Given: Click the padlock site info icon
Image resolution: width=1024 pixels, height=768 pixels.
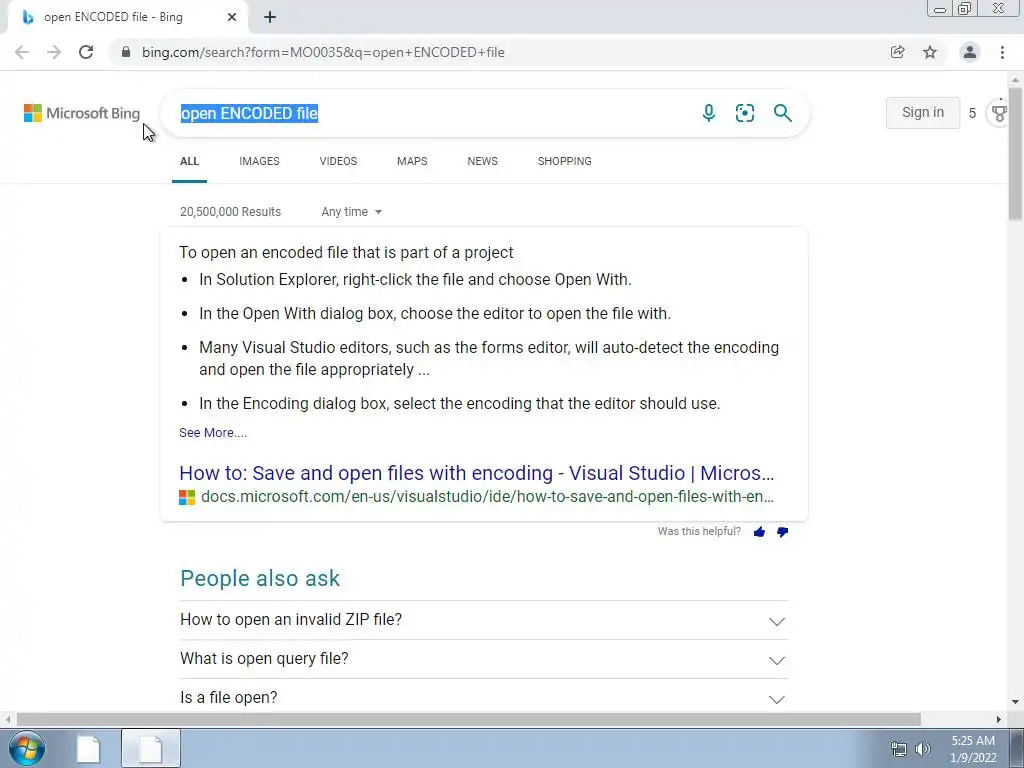Looking at the screenshot, I should (x=126, y=52).
